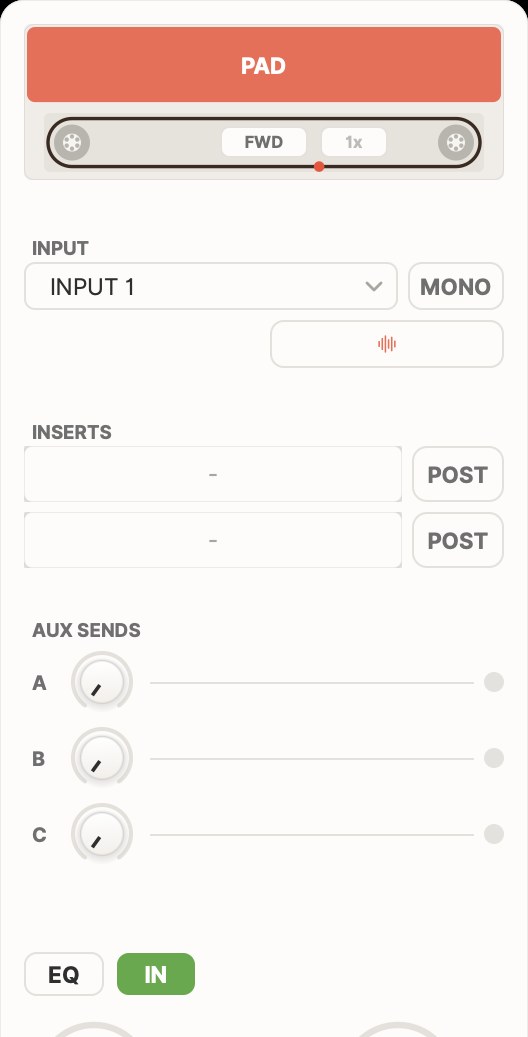Click the 1x tape speed button
The height and width of the screenshot is (1037, 528).
pyautogui.click(x=354, y=142)
